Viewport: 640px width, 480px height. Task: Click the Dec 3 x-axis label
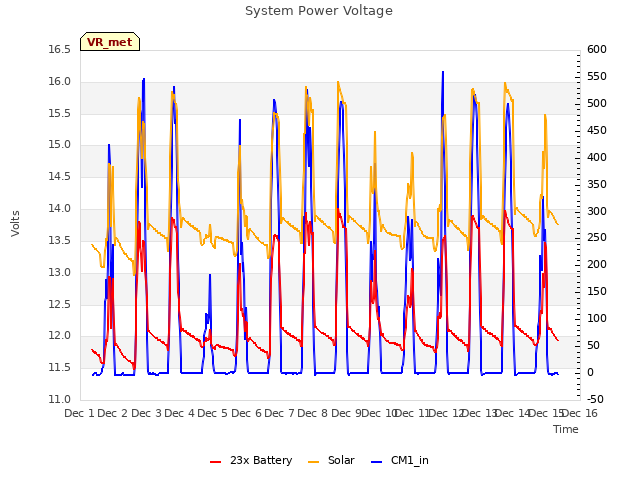tap(146, 413)
